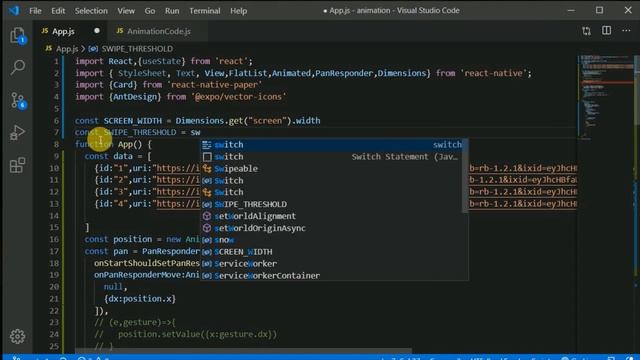
Task: Select the ServiceWorker suggestion
Action: pos(334,264)
